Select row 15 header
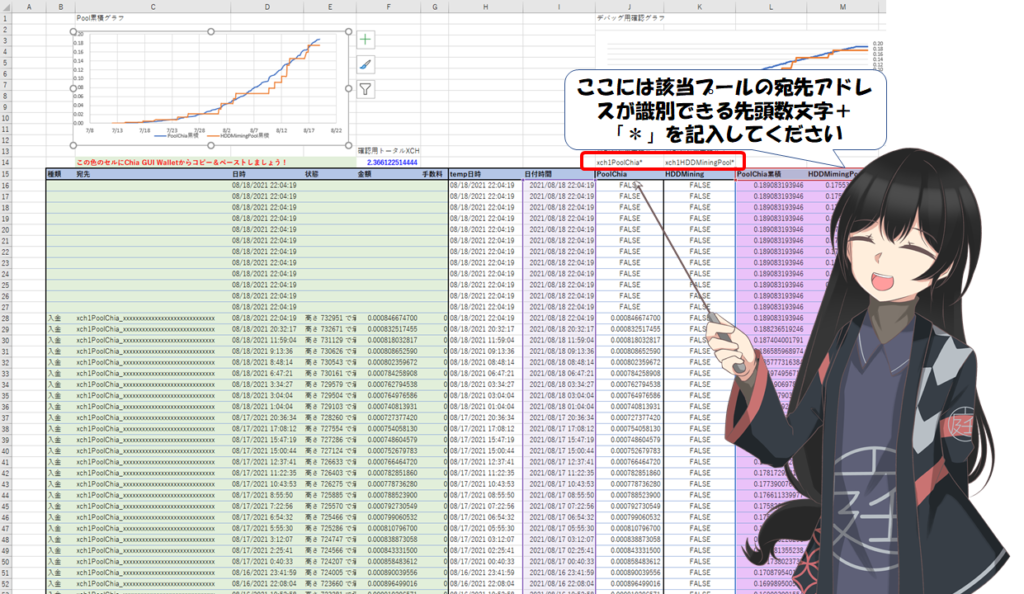The width and height of the screenshot is (1024, 594). (x=6, y=174)
